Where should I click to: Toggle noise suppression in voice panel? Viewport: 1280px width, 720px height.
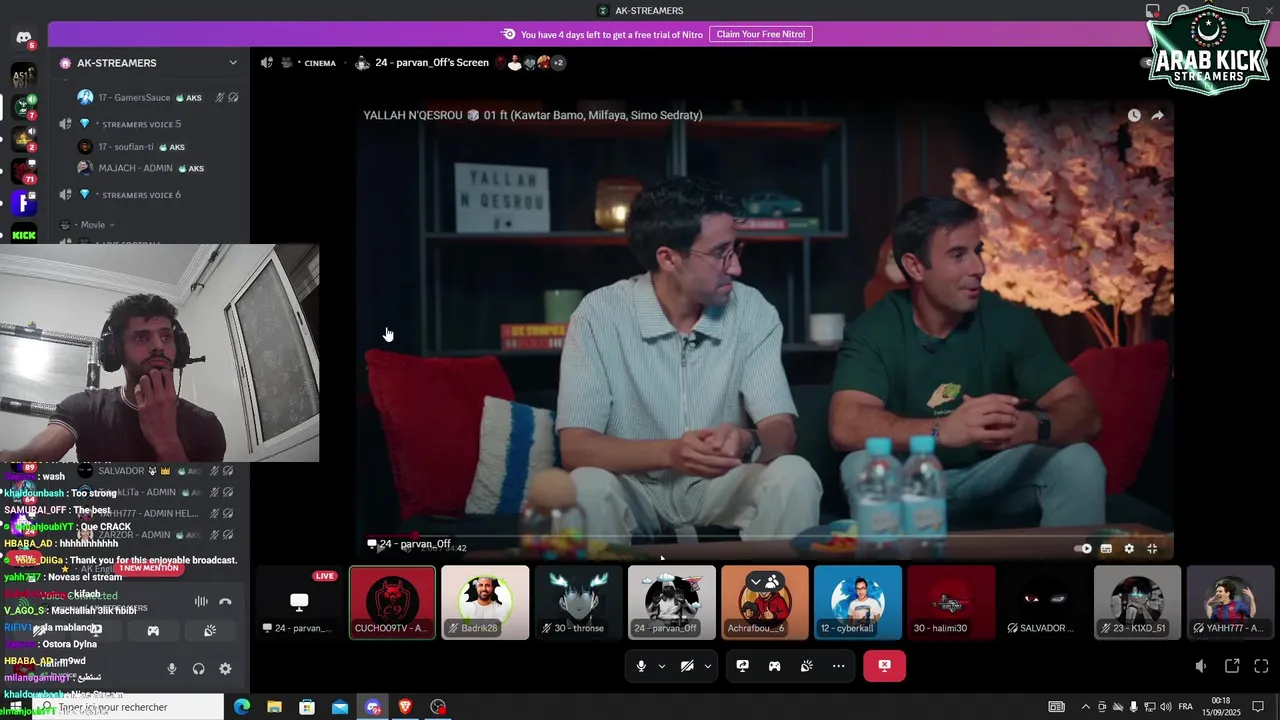(201, 601)
